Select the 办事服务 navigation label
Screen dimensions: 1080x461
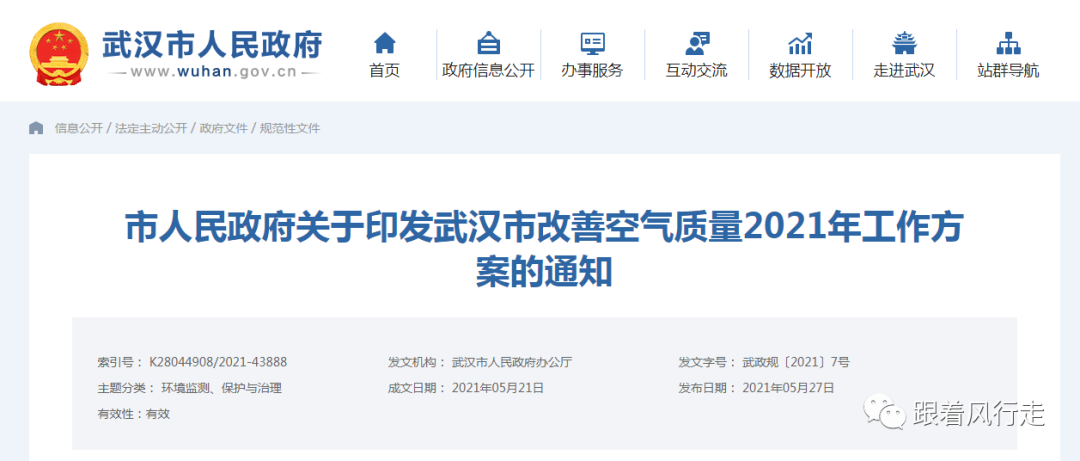click(592, 71)
